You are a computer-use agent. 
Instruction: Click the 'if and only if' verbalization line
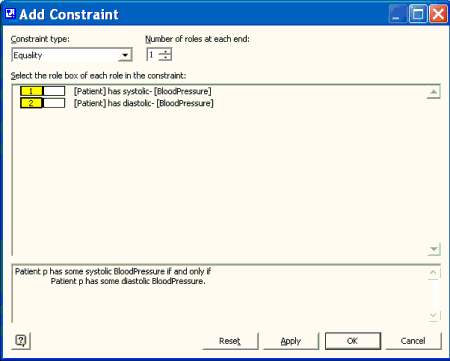point(113,271)
